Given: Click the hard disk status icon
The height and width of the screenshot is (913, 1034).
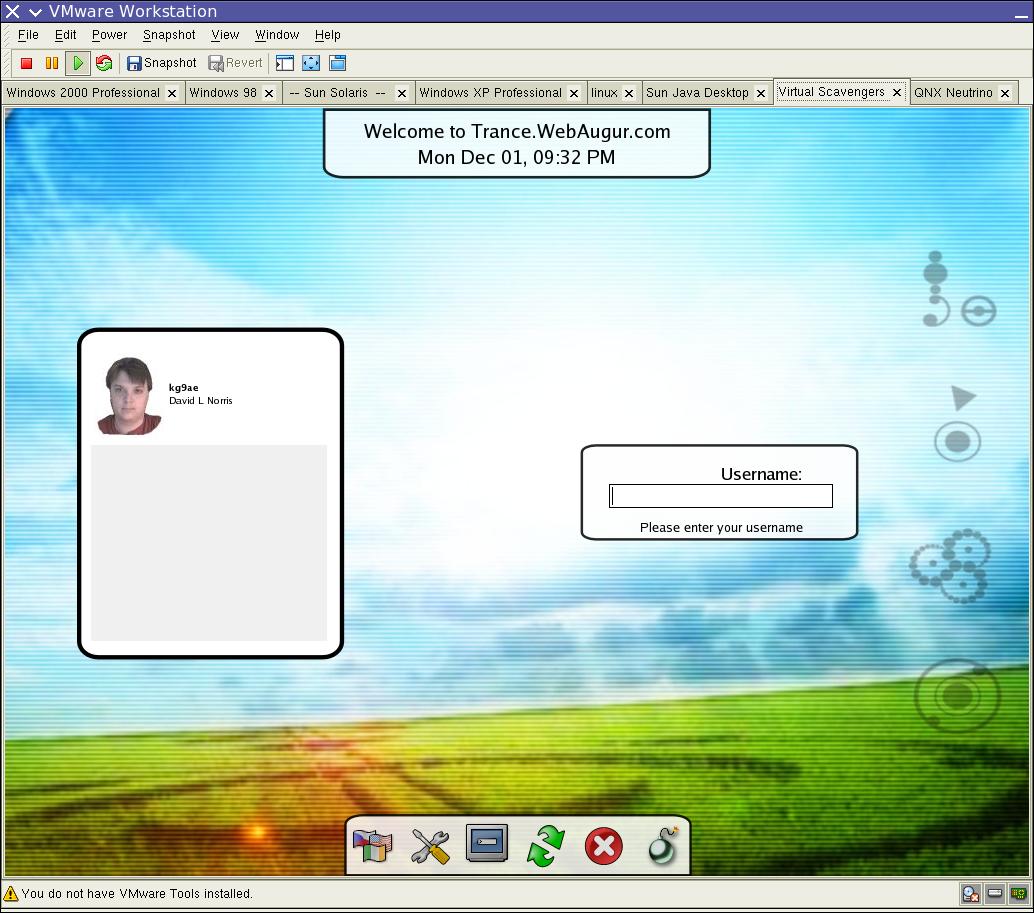Looking at the screenshot, I should [995, 894].
